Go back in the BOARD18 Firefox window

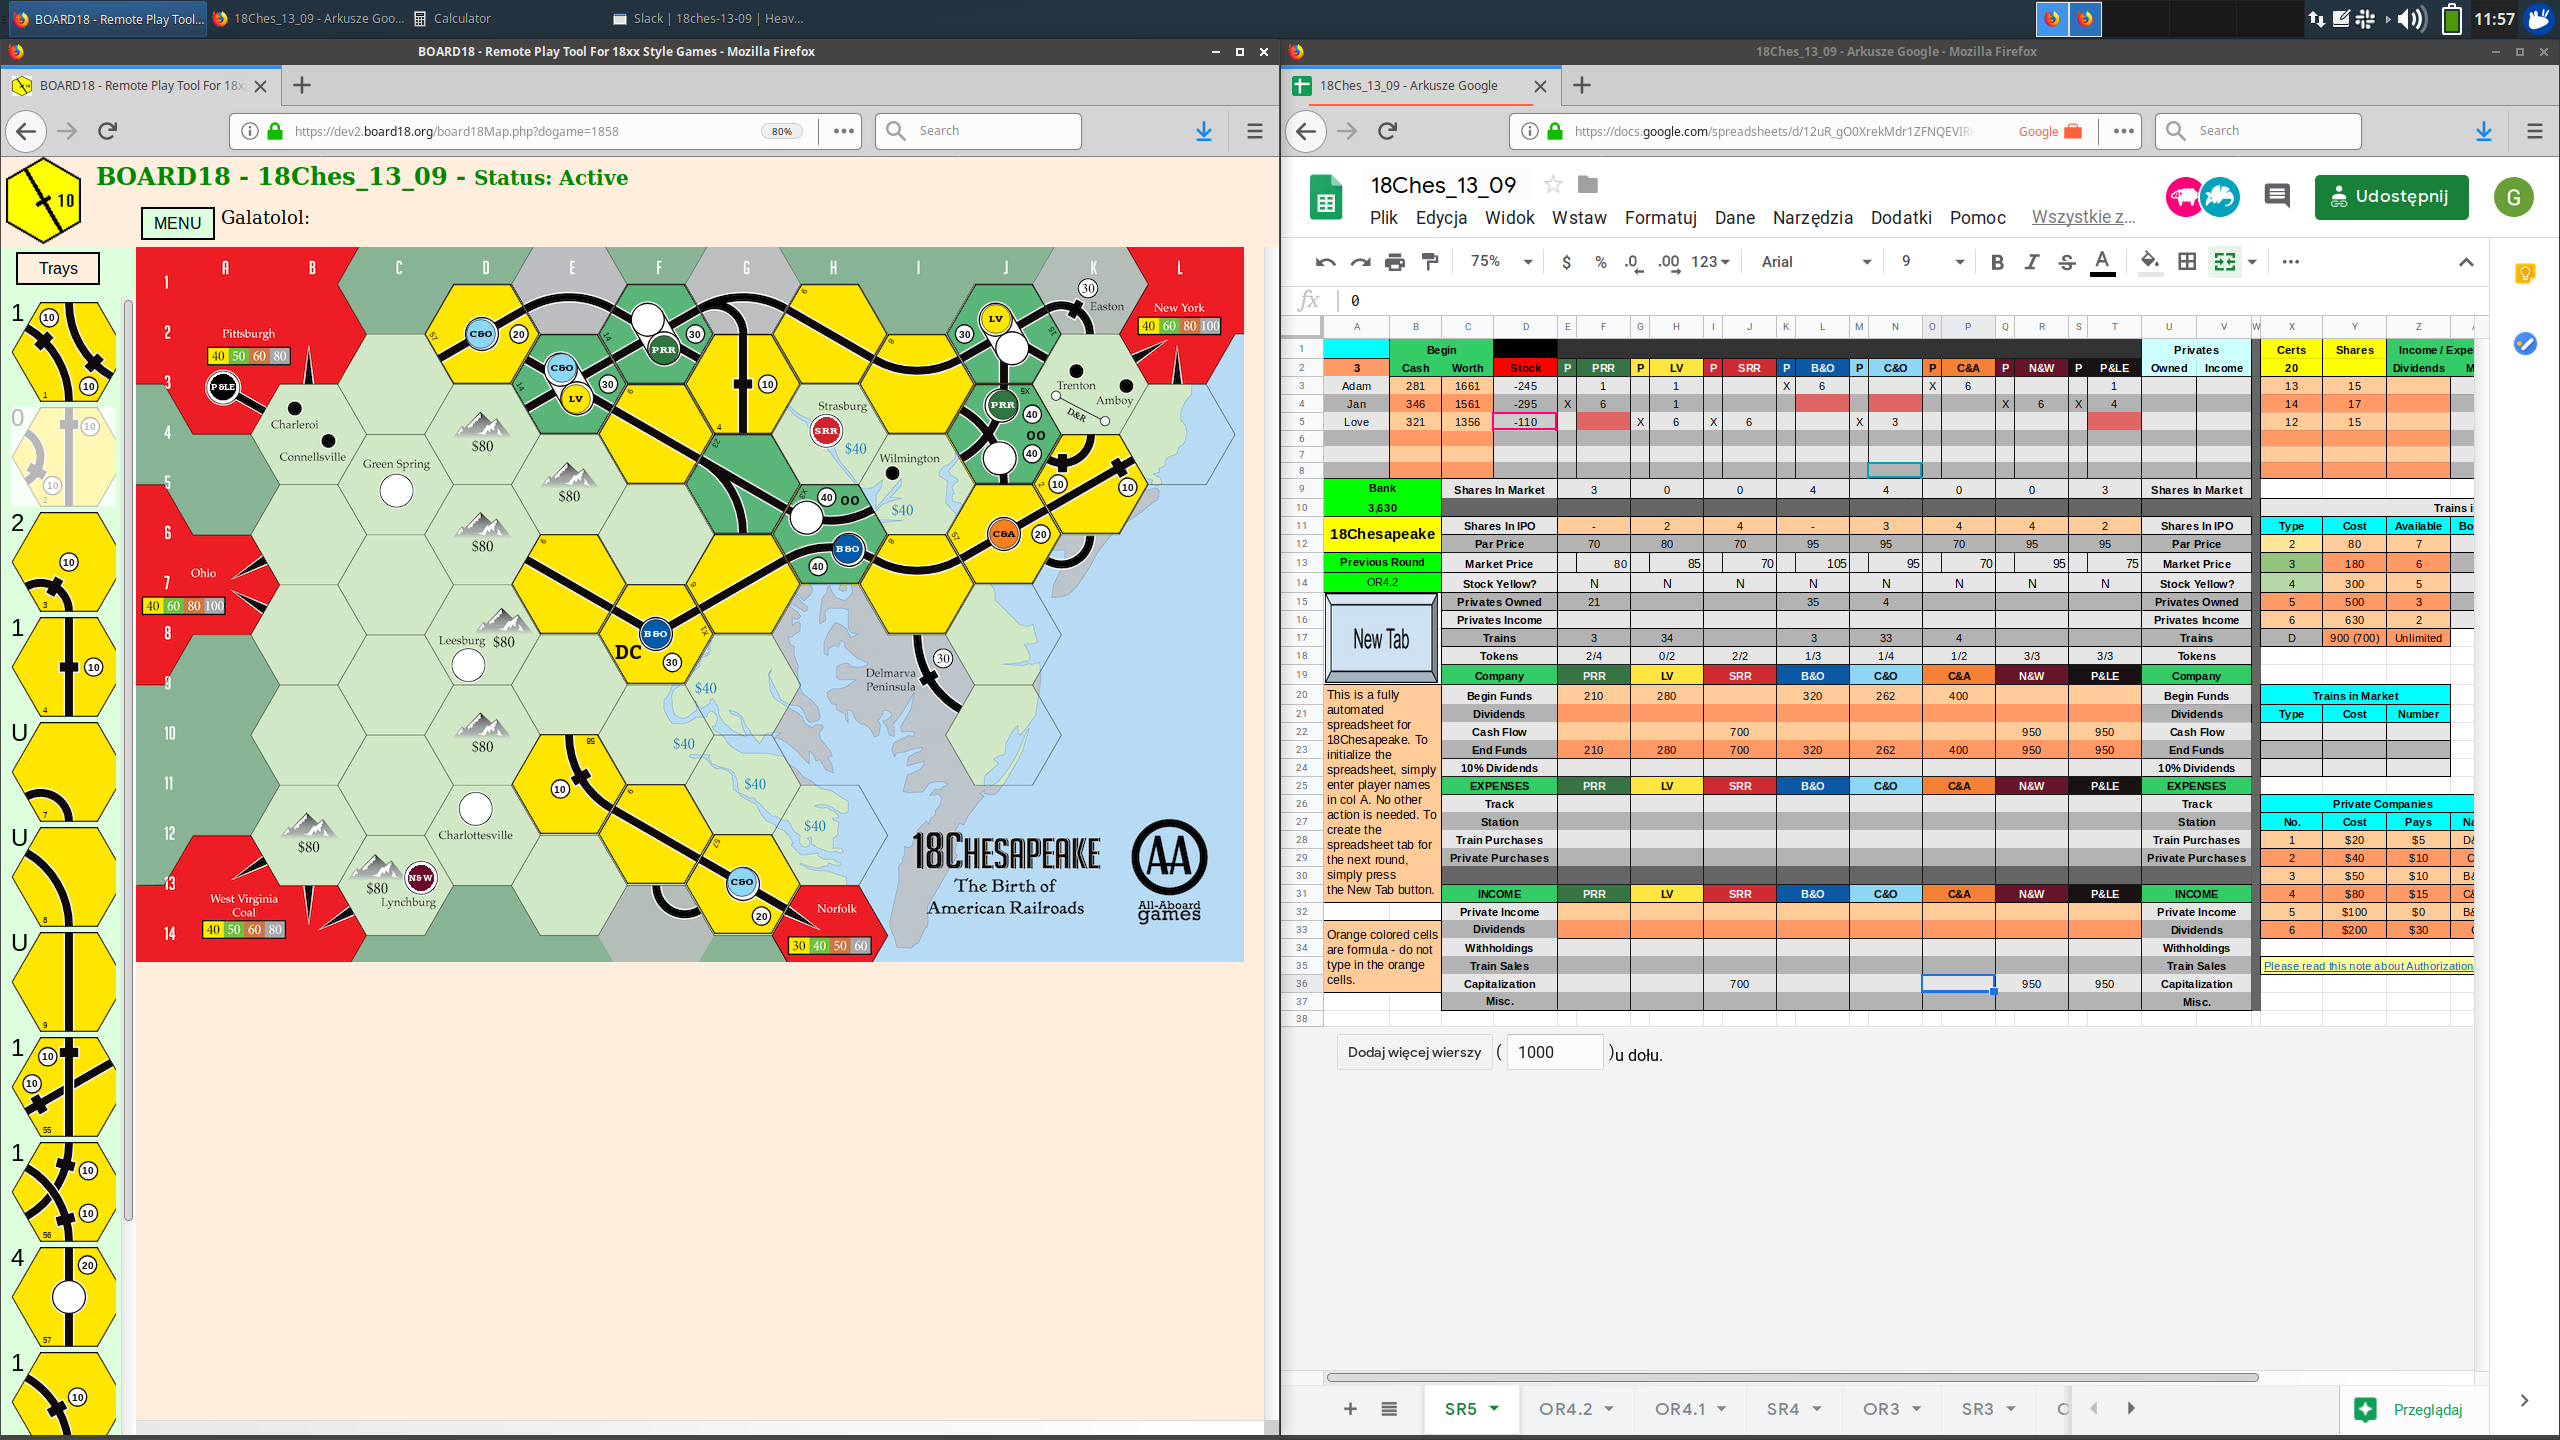pyautogui.click(x=26, y=131)
